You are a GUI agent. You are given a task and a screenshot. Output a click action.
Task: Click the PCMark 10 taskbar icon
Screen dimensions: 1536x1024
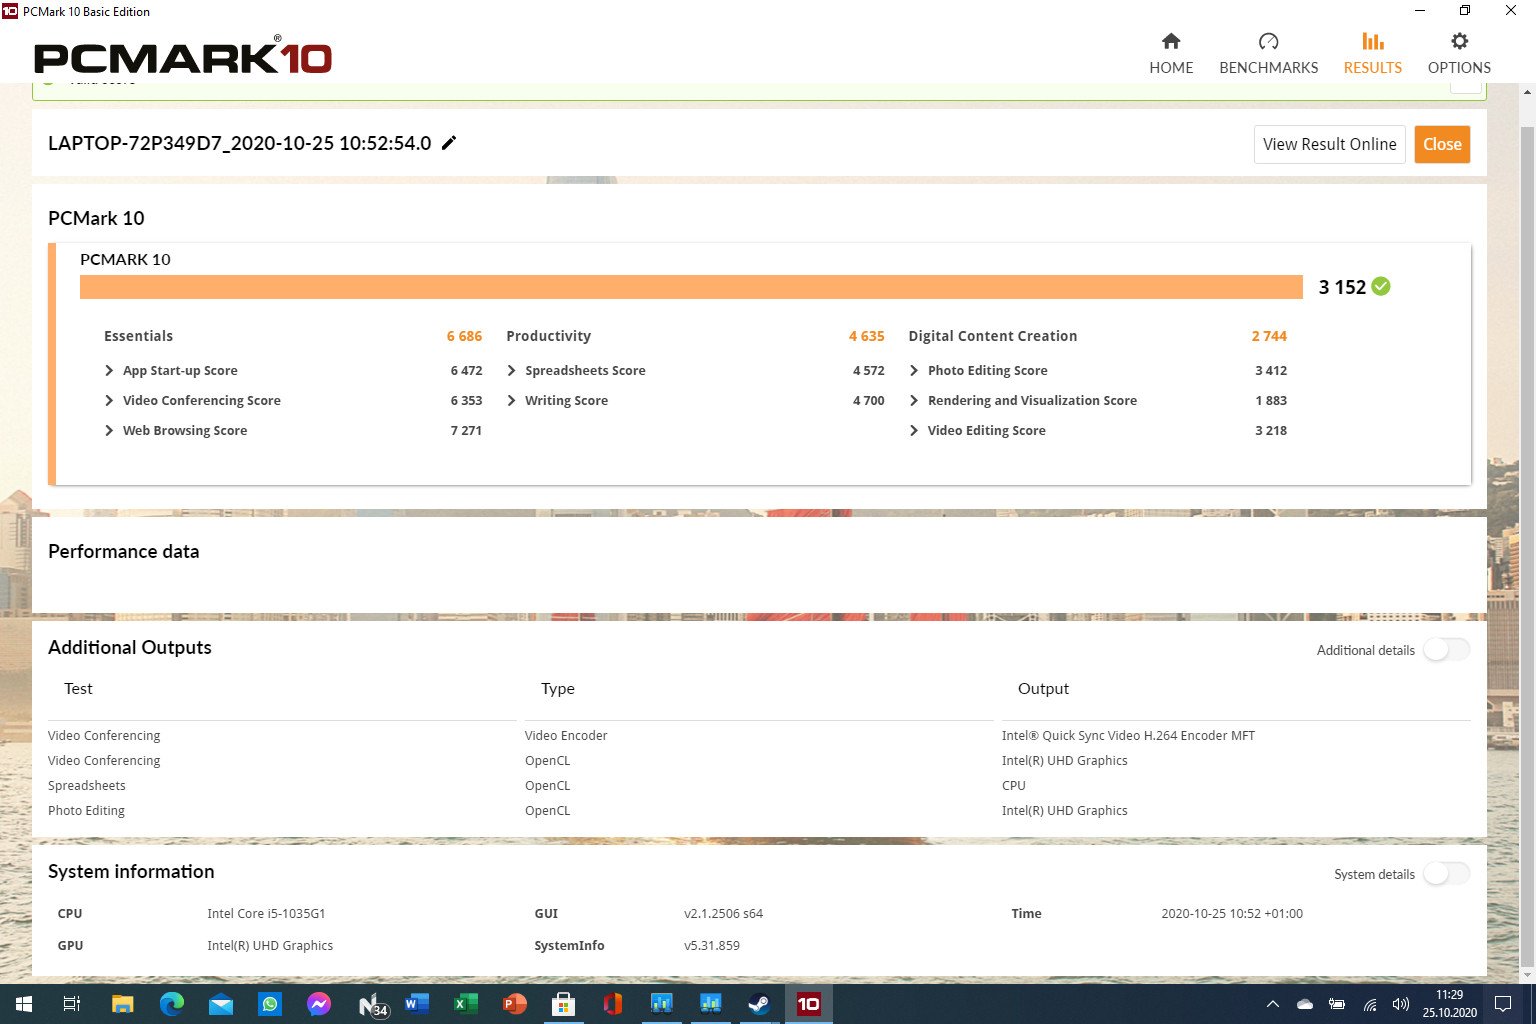coord(808,1004)
